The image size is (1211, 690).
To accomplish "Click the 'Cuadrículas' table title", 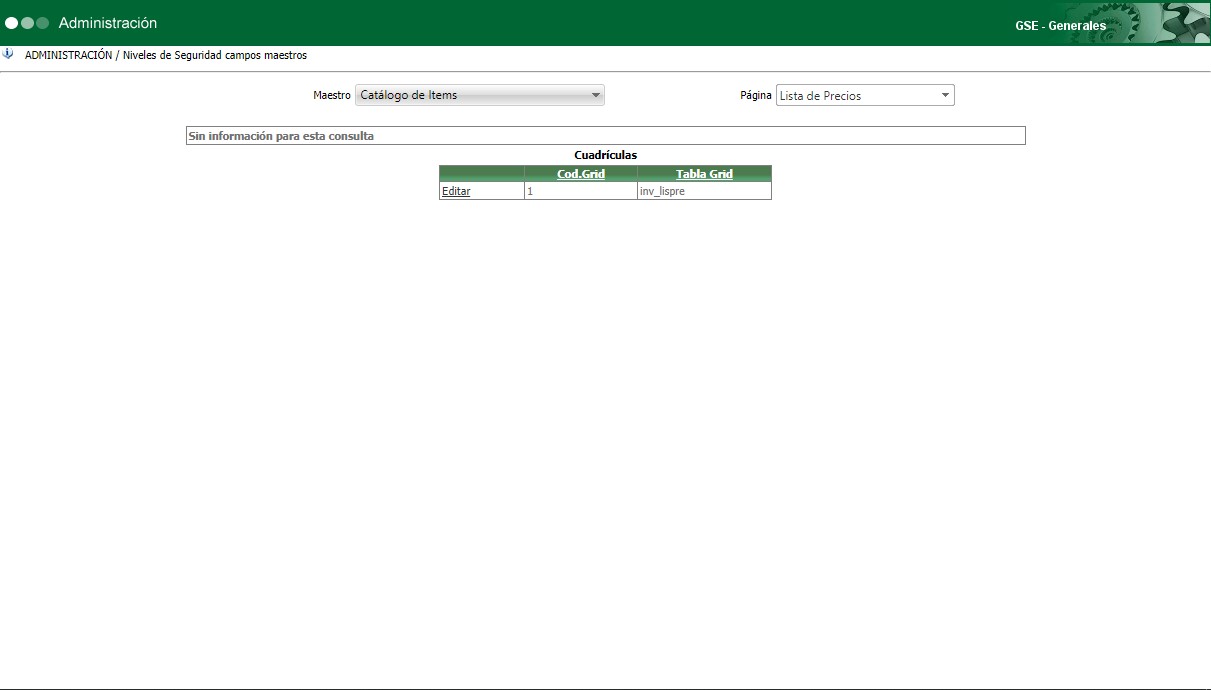I will 605,155.
